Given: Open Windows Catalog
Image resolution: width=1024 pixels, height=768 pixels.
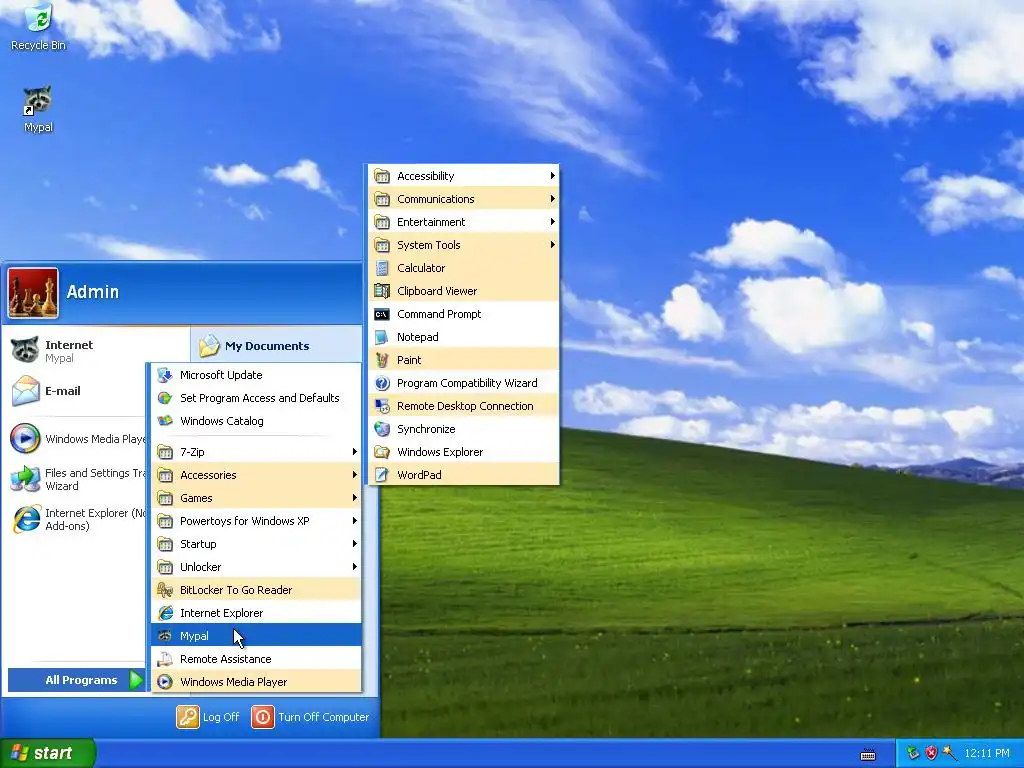Looking at the screenshot, I should pyautogui.click(x=256, y=421).
